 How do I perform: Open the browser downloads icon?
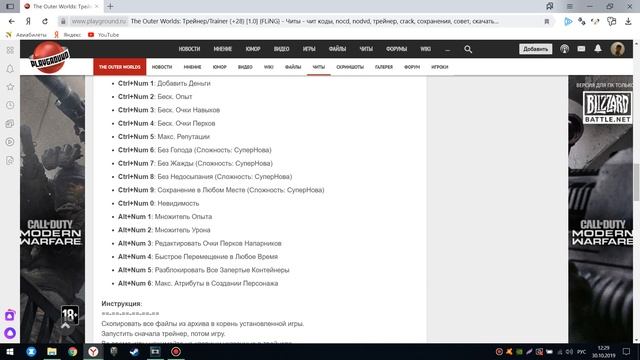[x=628, y=21]
